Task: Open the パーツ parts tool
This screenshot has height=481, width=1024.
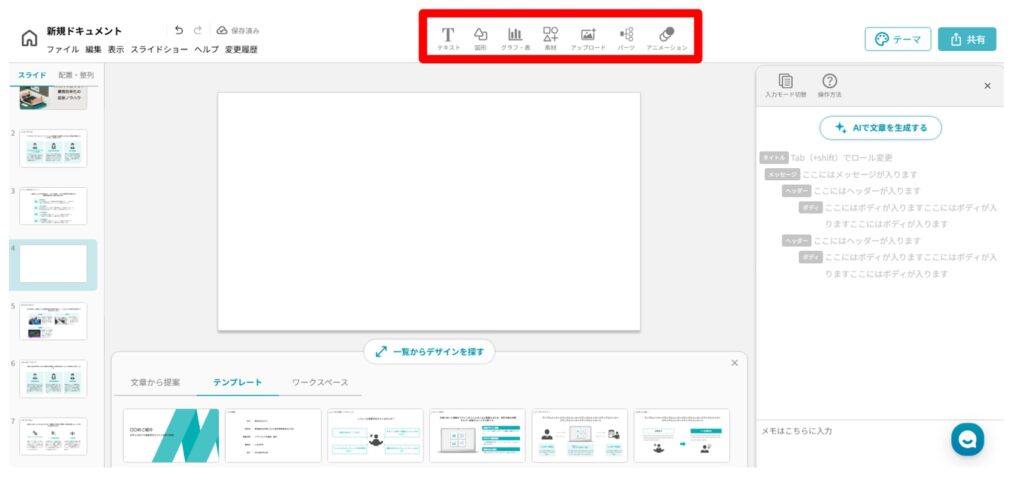Action: (626, 37)
